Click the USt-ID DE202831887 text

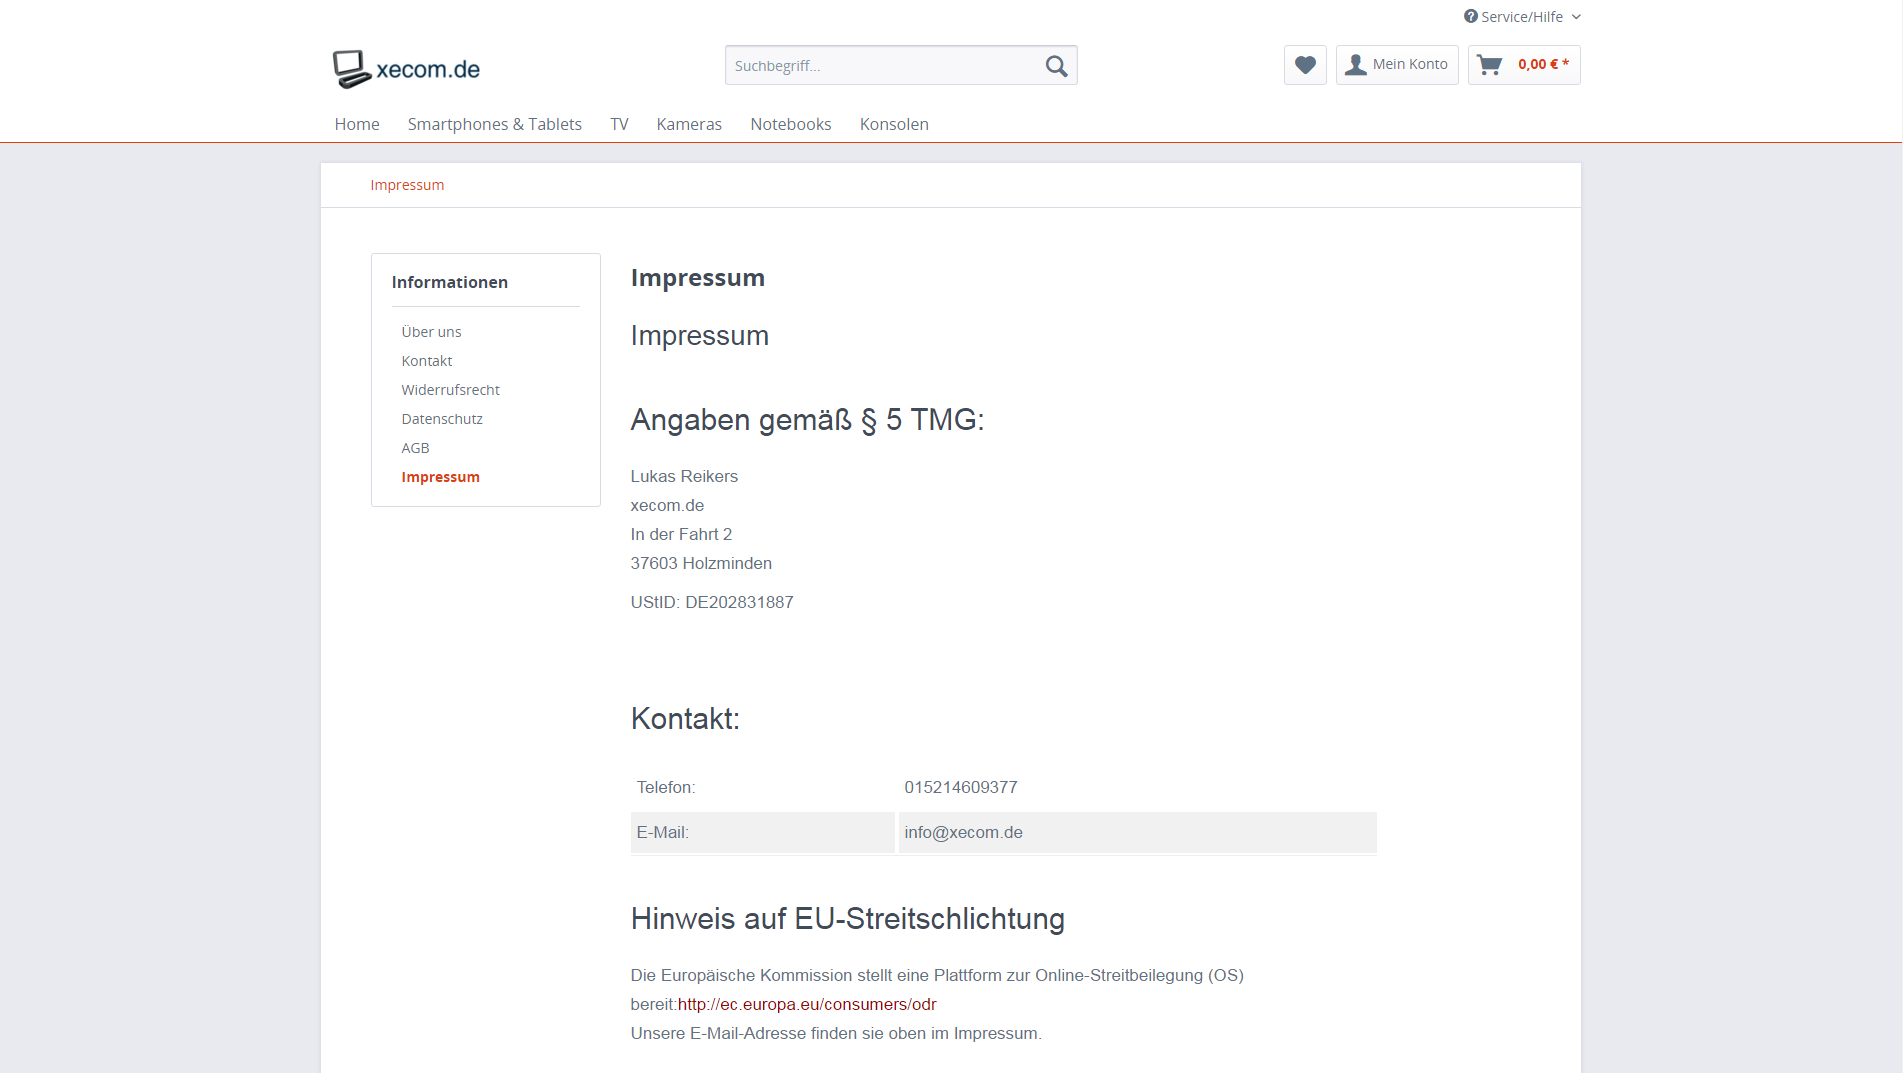coord(712,602)
